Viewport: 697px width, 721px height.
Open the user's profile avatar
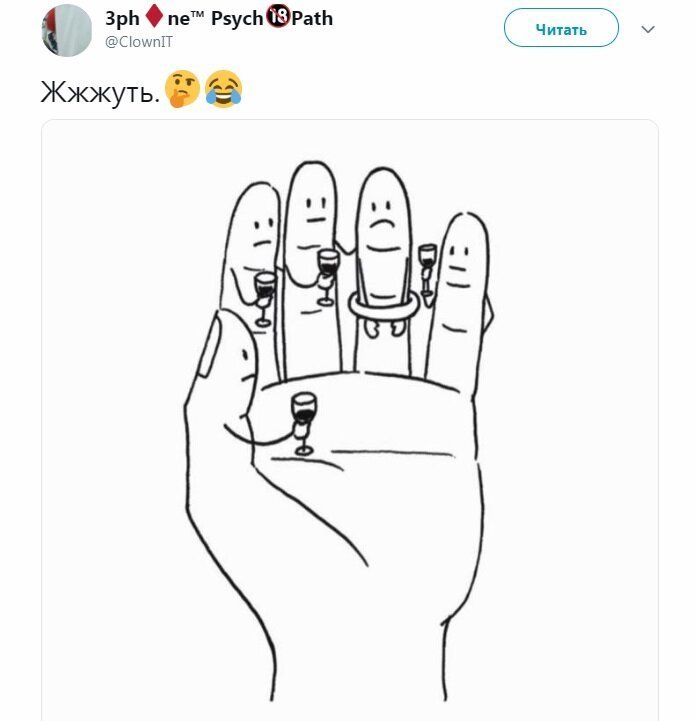67,30
